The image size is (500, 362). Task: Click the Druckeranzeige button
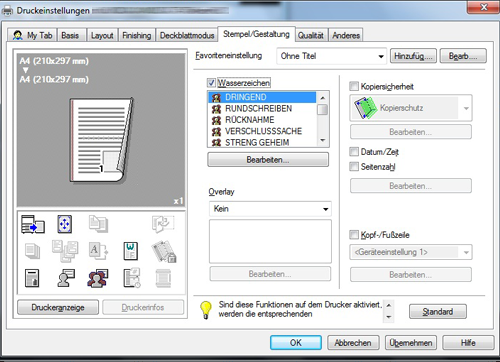pos(58,307)
